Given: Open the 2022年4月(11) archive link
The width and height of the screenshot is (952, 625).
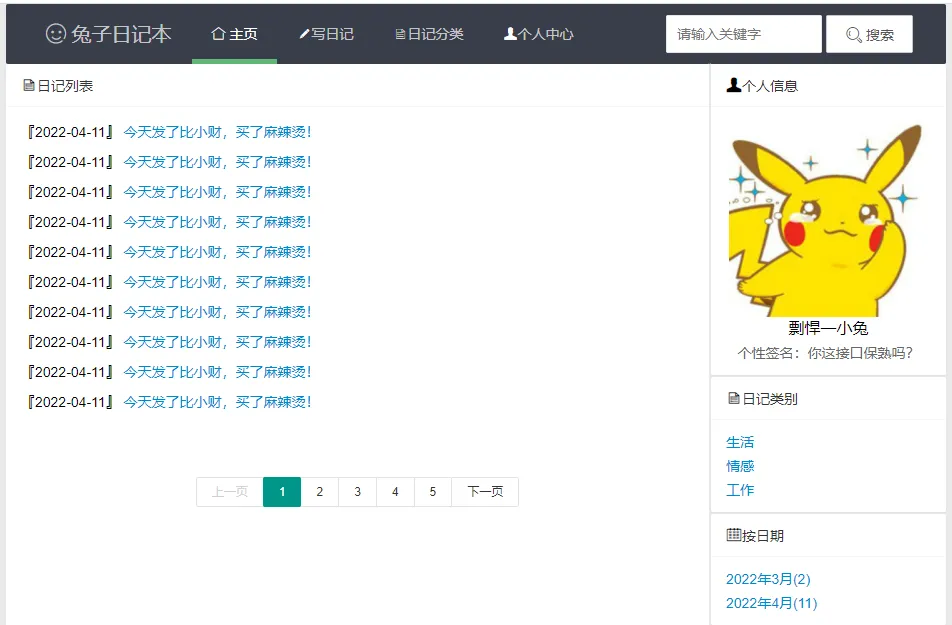Looking at the screenshot, I should (772, 603).
